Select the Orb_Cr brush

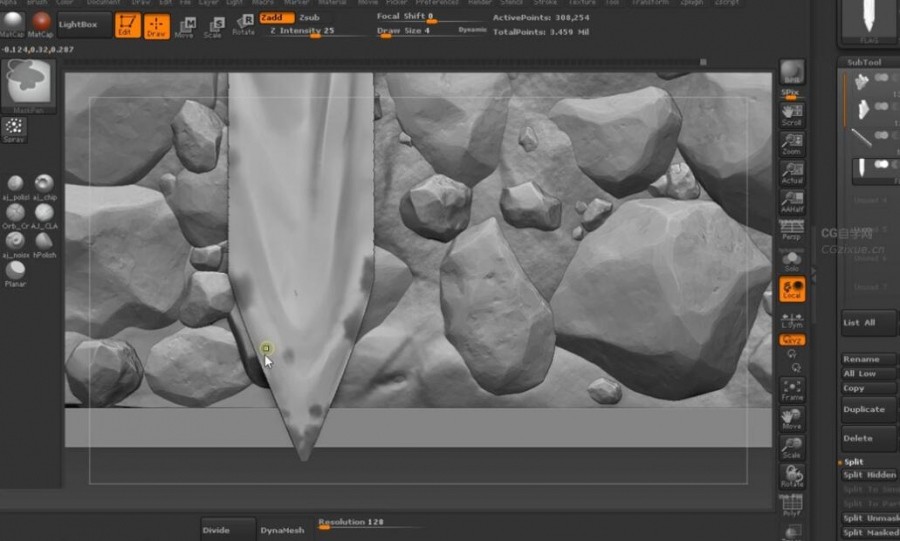(x=15, y=216)
